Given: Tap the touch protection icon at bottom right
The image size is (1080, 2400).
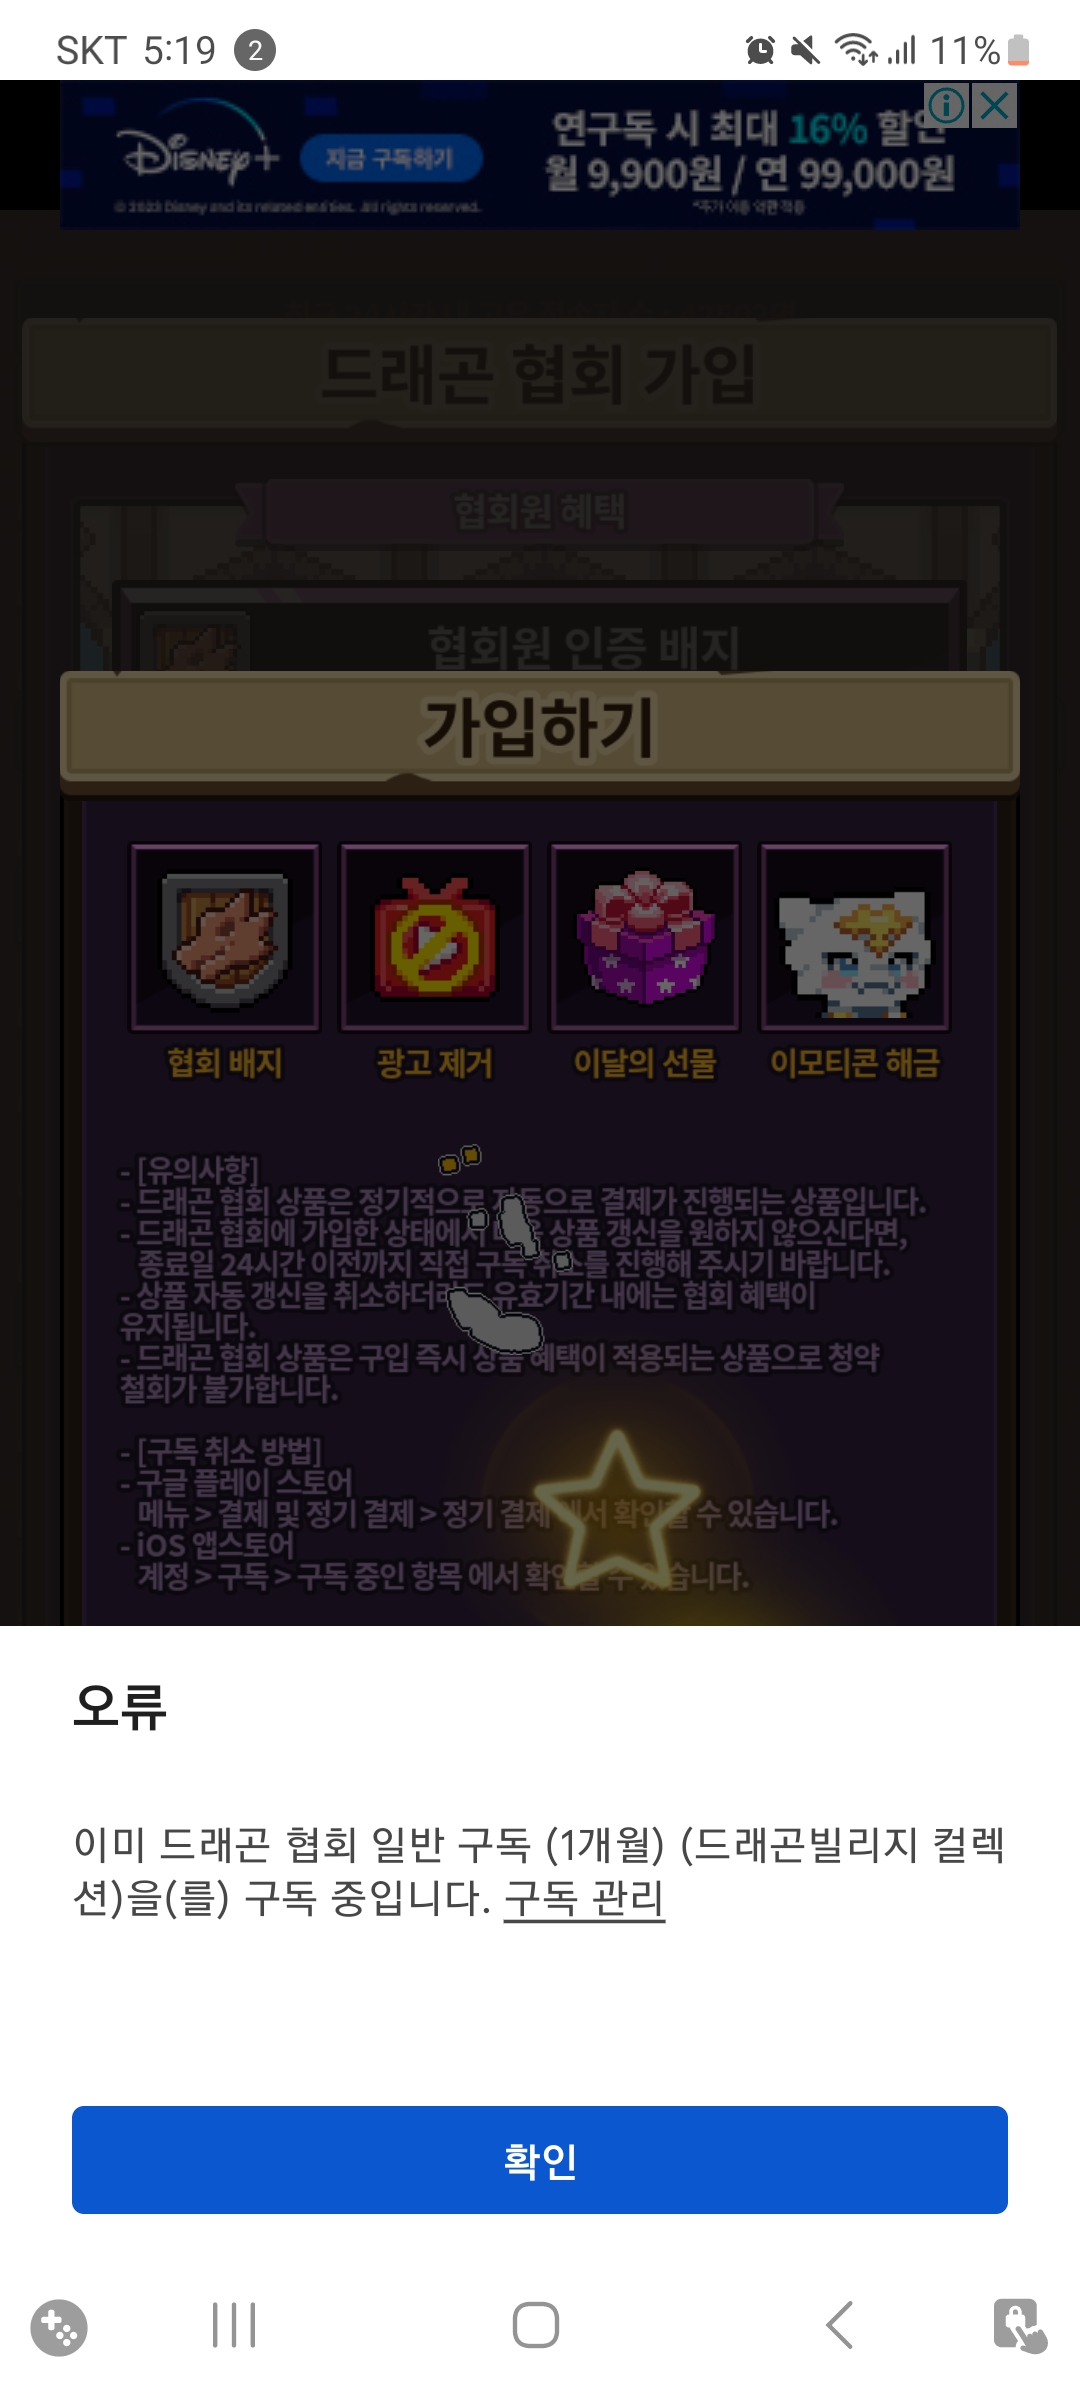Looking at the screenshot, I should point(1019,2325).
